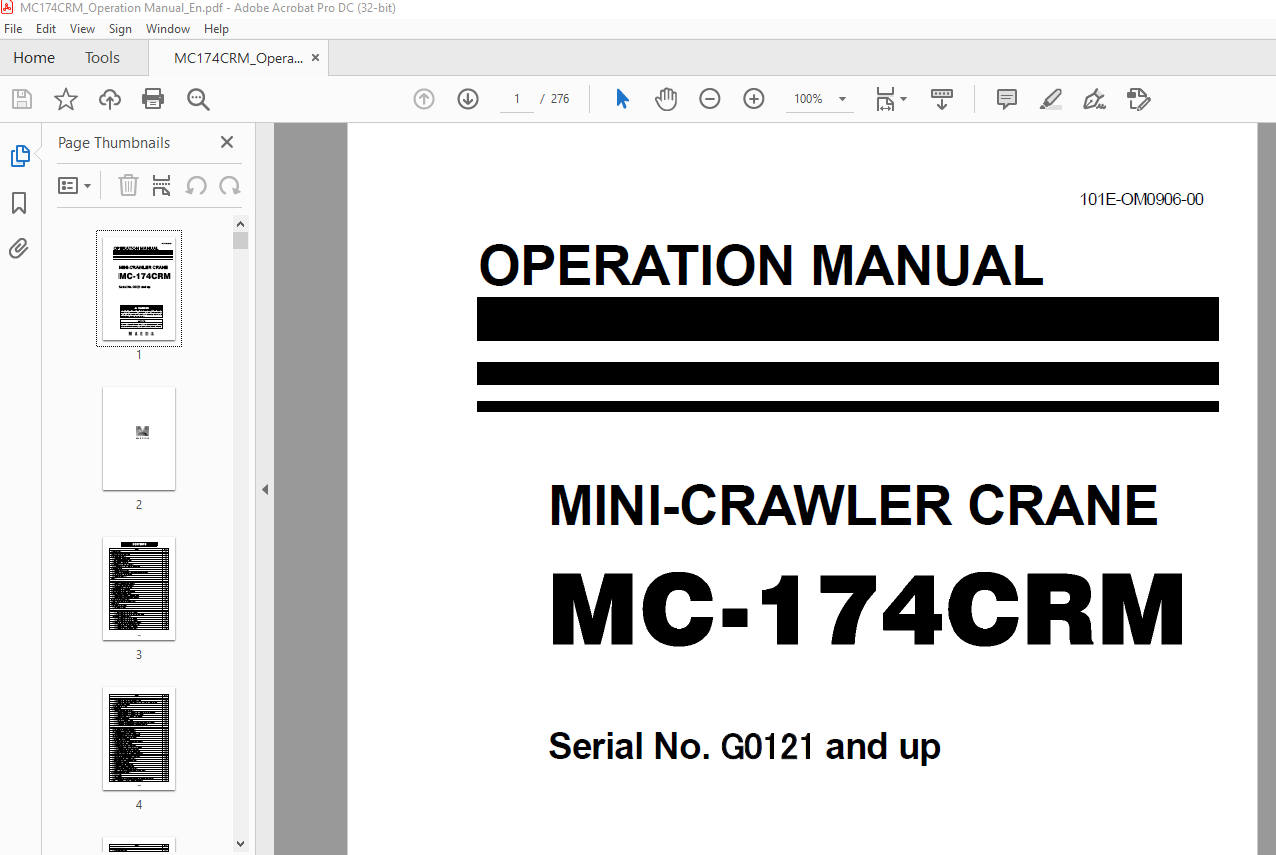Image resolution: width=1276 pixels, height=855 pixels.
Task: Click the Save file icon
Action: 22,99
